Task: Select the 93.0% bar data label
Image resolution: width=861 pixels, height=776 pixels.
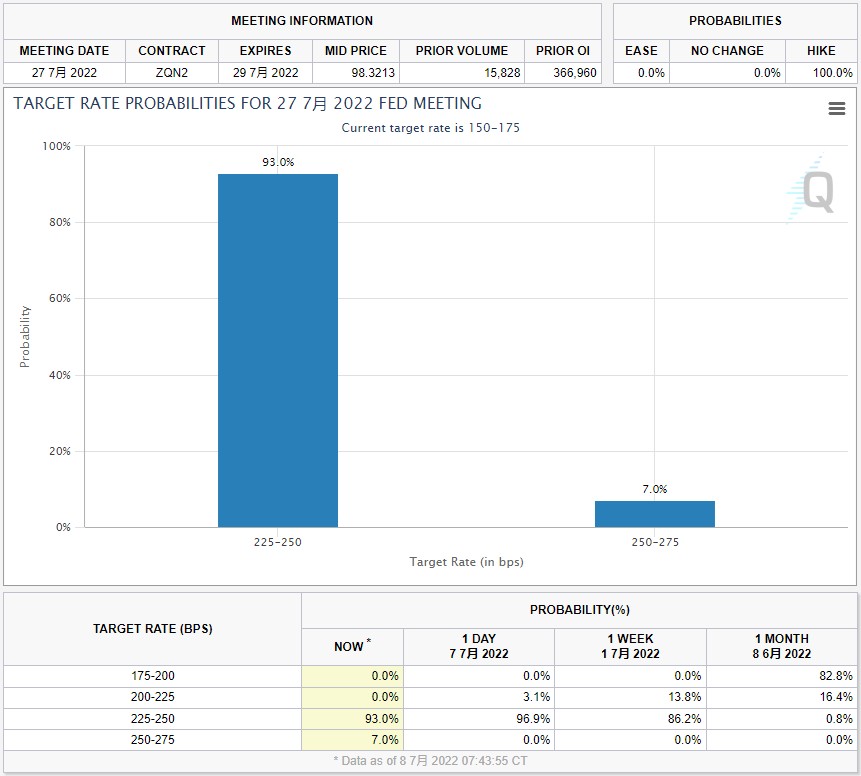Action: click(x=278, y=162)
